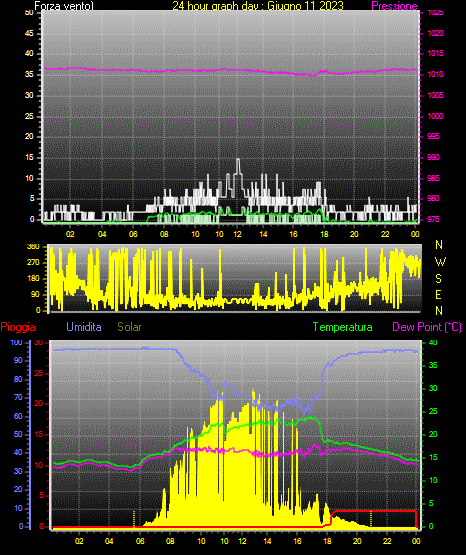466x555 pixels.
Task: Click the blue Umidita legend label
Action: 84,327
